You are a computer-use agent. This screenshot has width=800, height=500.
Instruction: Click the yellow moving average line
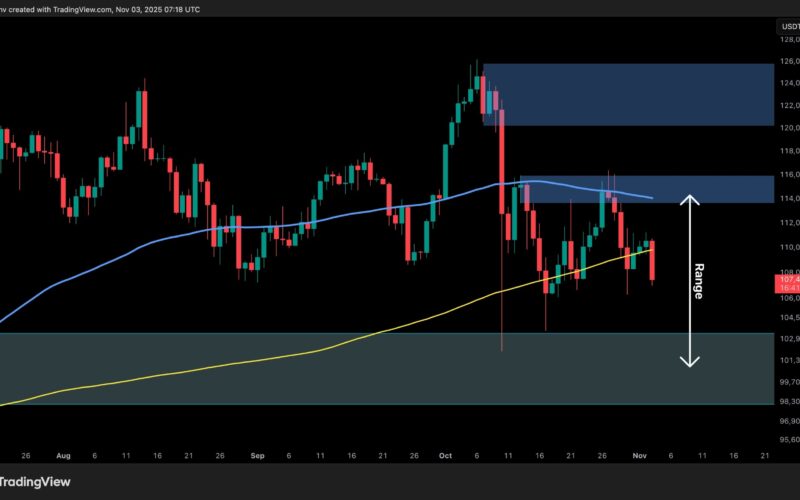coord(200,373)
